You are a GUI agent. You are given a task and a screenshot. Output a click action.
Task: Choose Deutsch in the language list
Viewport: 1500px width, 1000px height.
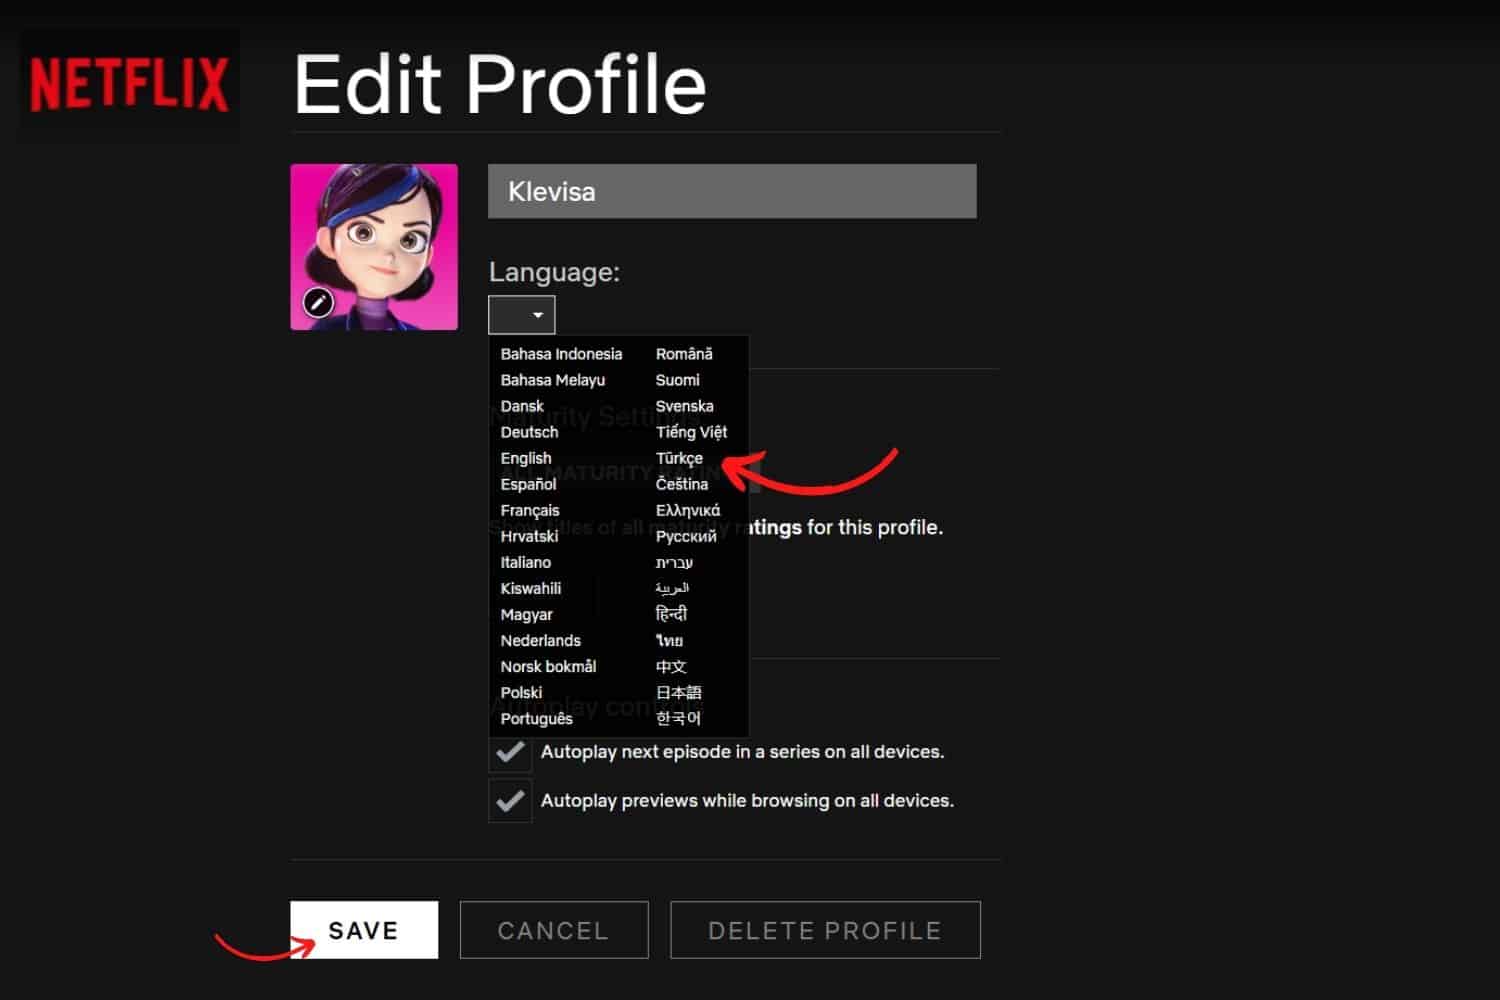529,432
